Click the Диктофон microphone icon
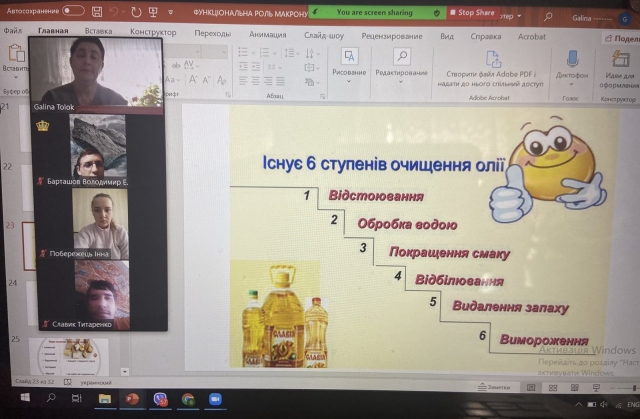Image resolution: width=640 pixels, height=419 pixels. point(572,59)
